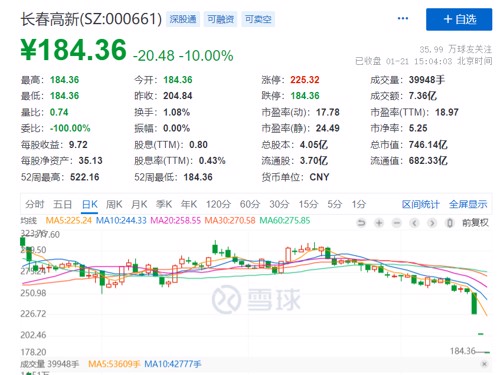This screenshot has height=375, width=500.
Task: Click the MA60:275.85 legend label
Action: [285, 220]
